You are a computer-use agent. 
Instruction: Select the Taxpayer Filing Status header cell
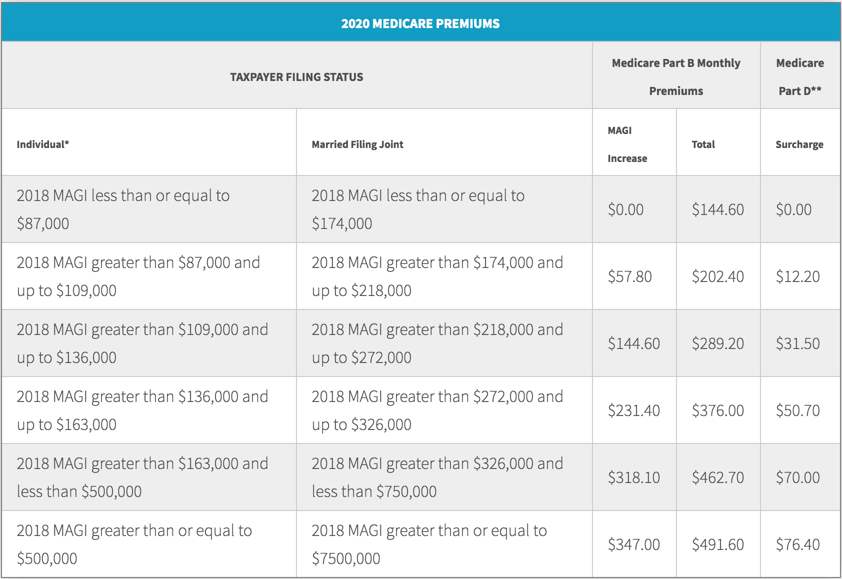point(298,75)
